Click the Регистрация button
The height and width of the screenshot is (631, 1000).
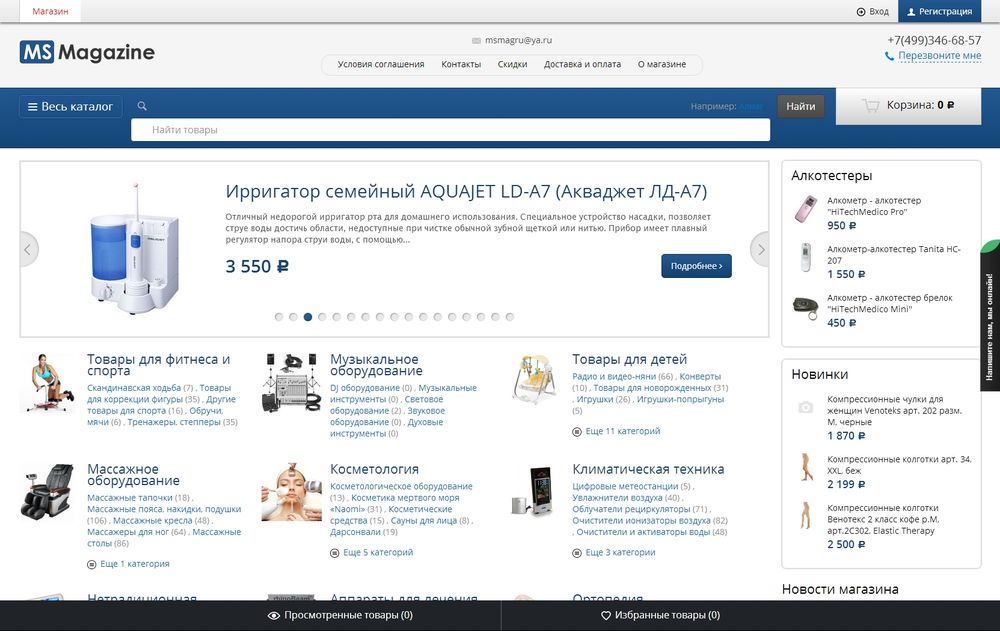click(939, 11)
